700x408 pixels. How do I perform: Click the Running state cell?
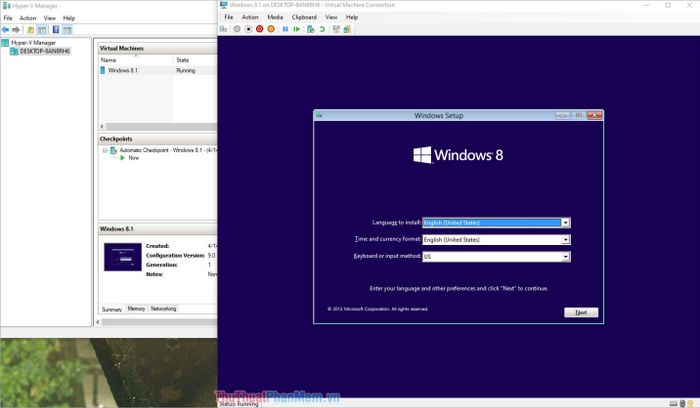point(186,71)
